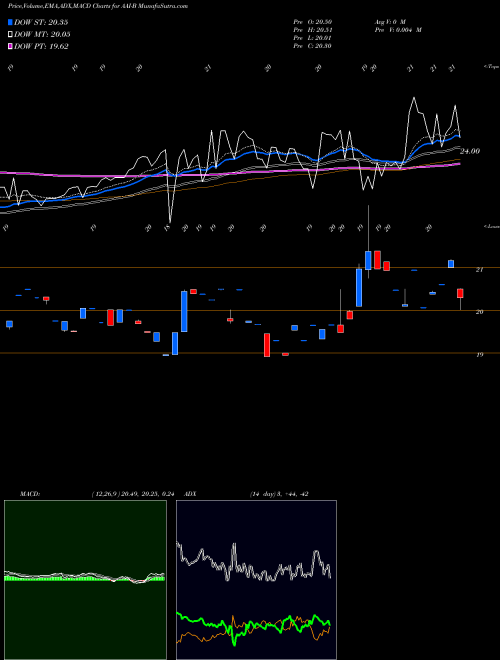Click the '20' price axis label
The height and width of the screenshot is (660, 500).
pyautogui.click(x=479, y=312)
